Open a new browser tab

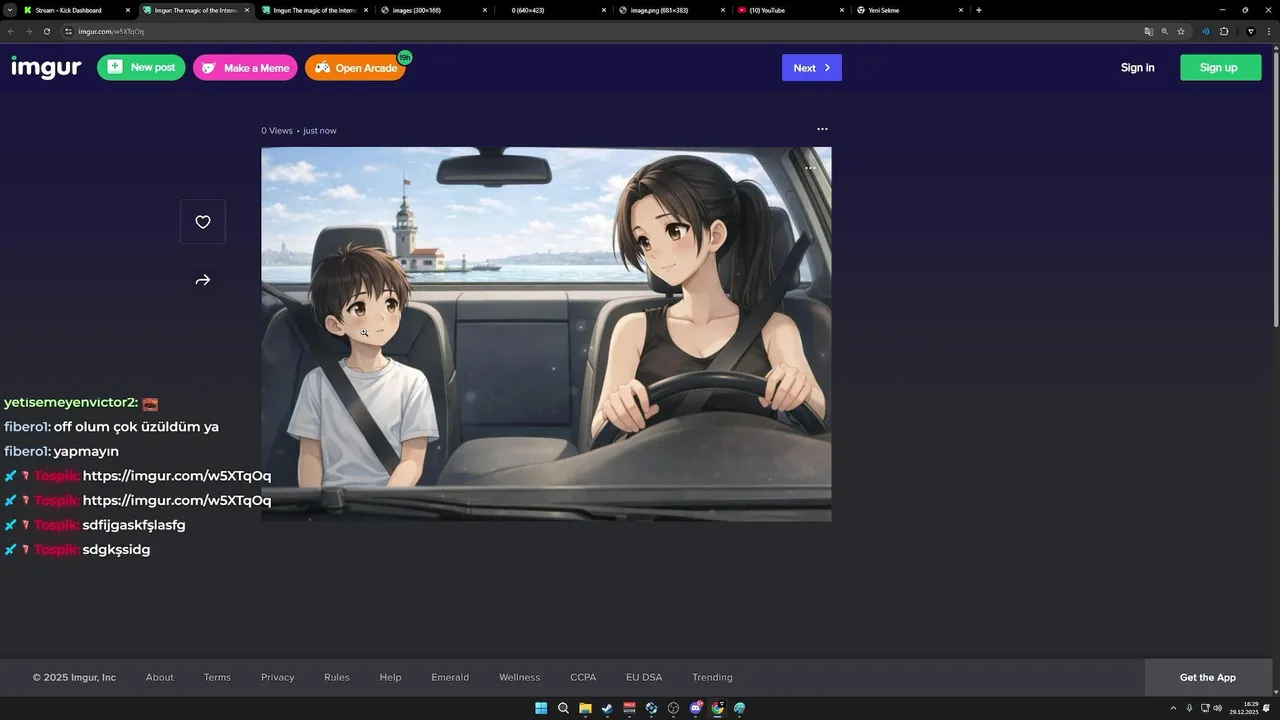tap(978, 10)
